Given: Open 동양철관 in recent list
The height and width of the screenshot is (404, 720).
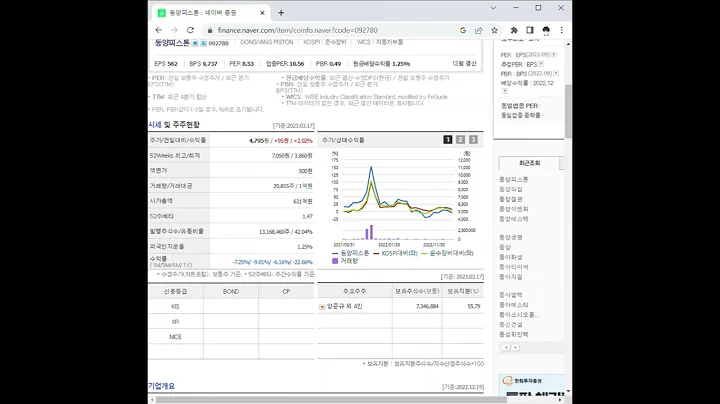Looking at the screenshot, I should point(511,199).
